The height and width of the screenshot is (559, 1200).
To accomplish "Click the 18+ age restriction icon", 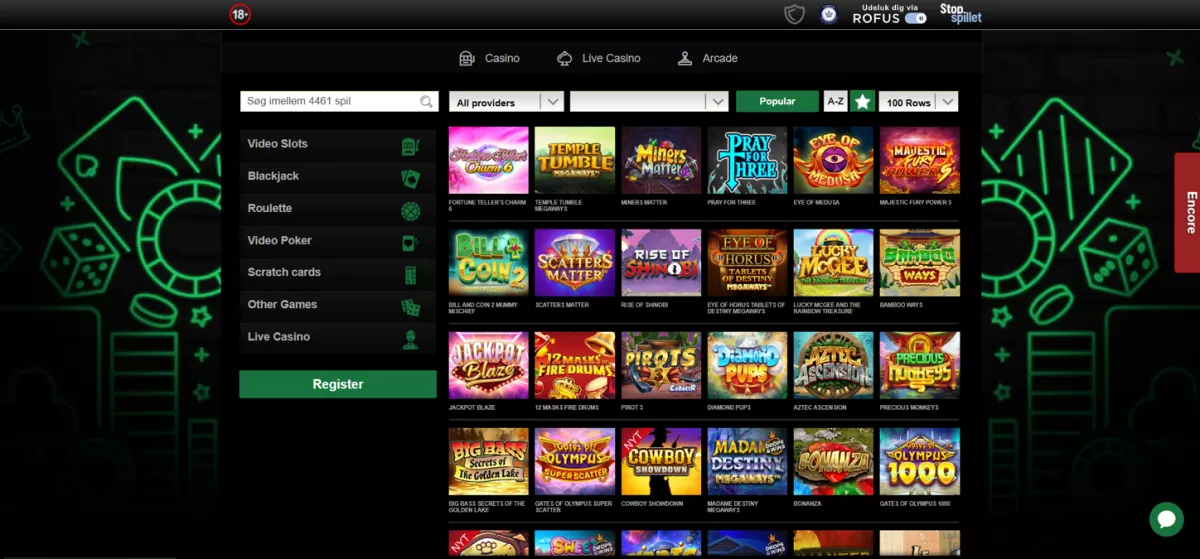I will 240,14.
